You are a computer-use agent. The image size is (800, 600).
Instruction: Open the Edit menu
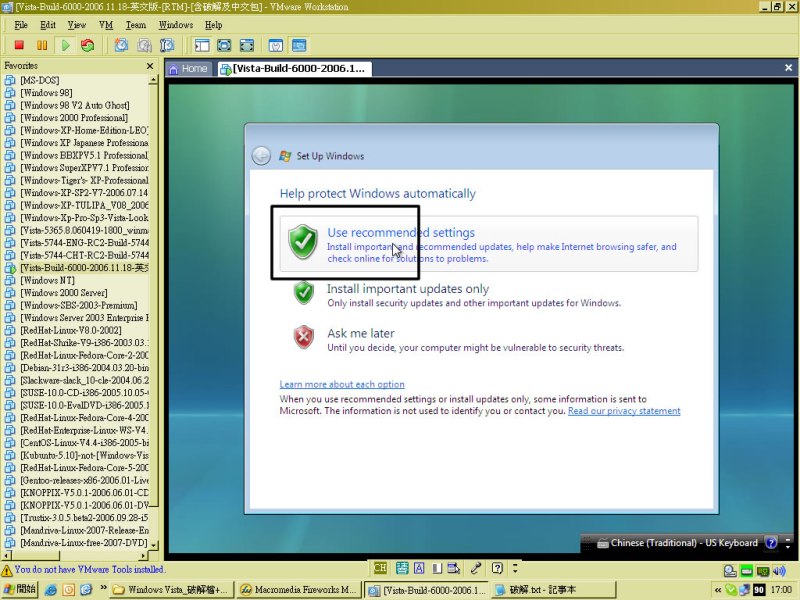click(48, 25)
